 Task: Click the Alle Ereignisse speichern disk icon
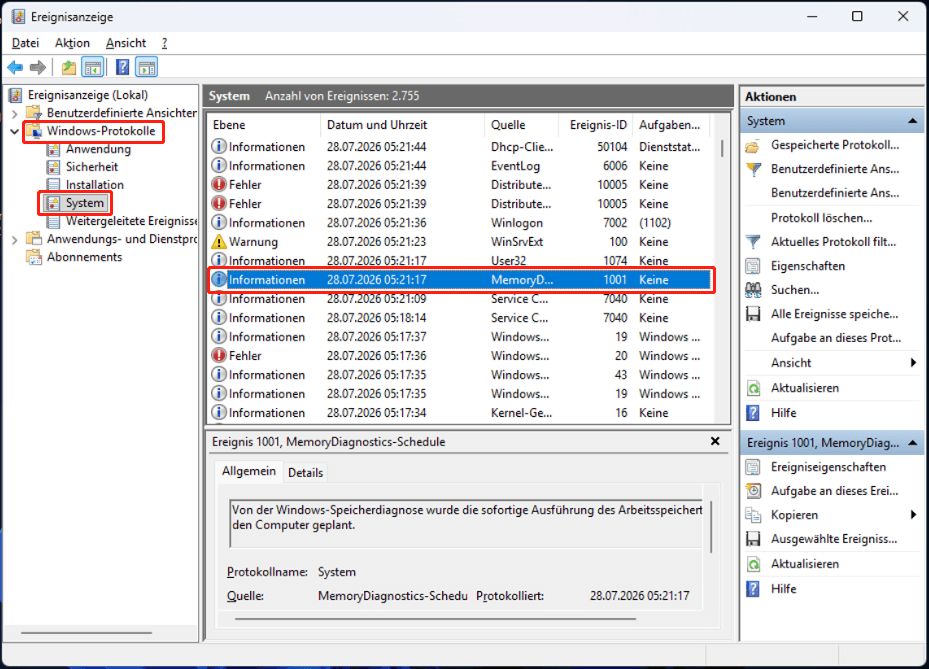coord(753,314)
